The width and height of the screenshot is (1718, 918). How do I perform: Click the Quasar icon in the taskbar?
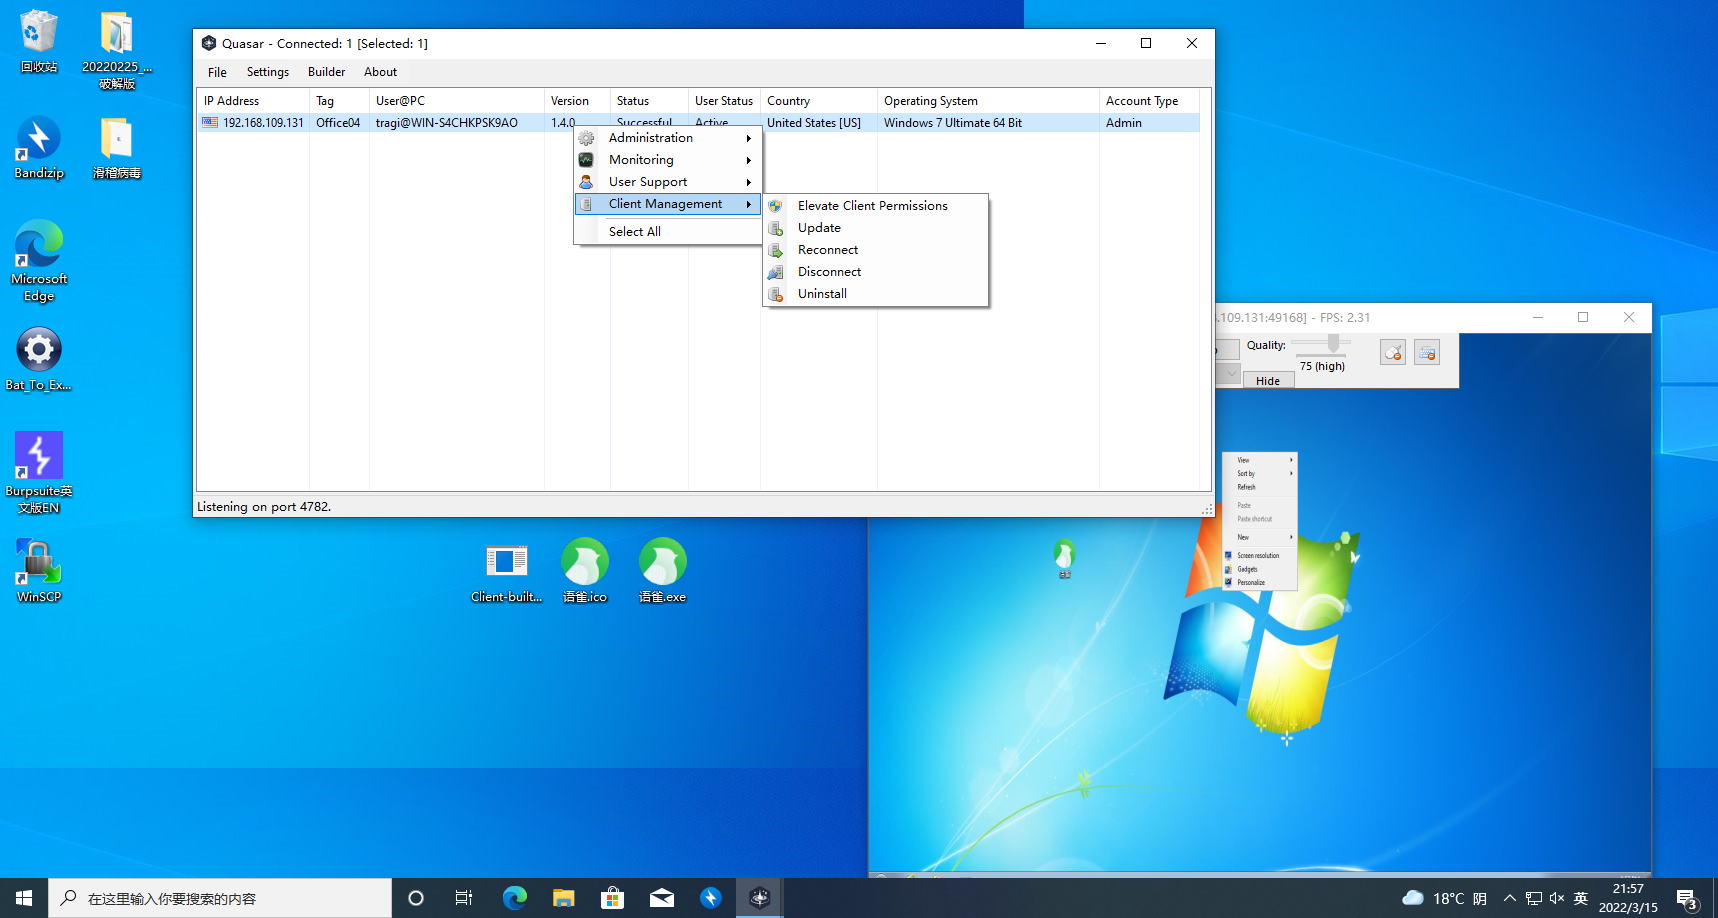759,898
